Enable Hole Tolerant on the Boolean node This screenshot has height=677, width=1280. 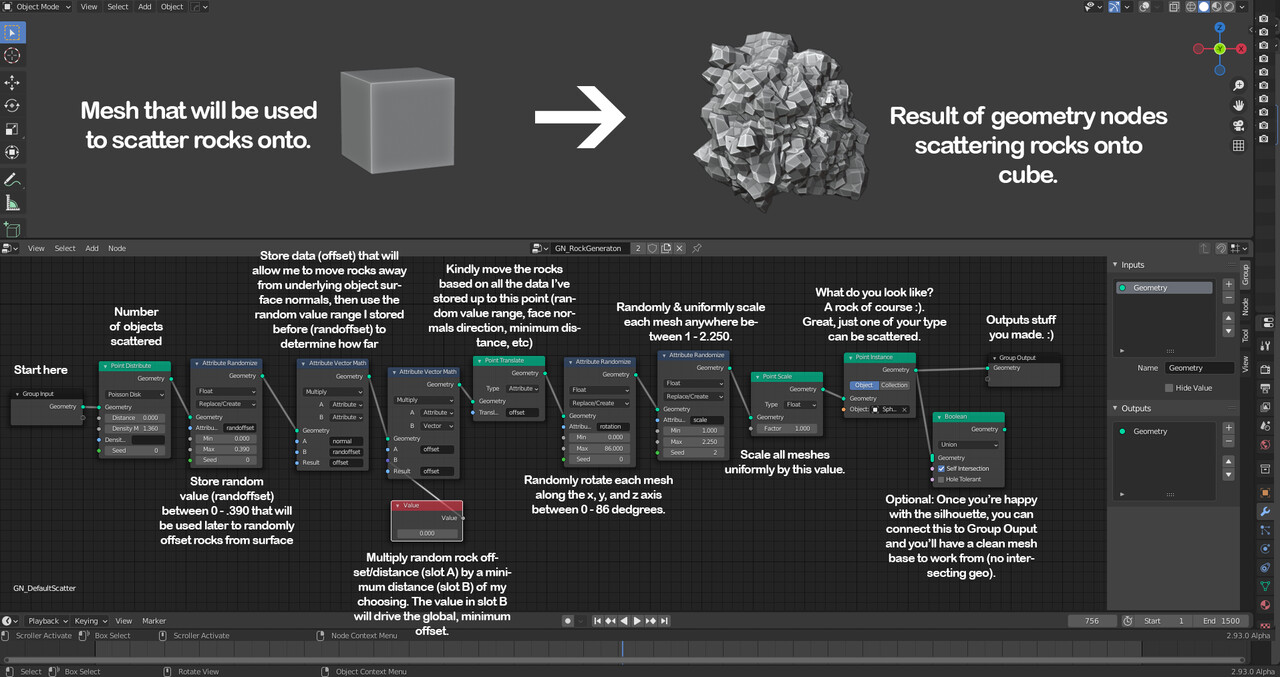[x=941, y=479]
